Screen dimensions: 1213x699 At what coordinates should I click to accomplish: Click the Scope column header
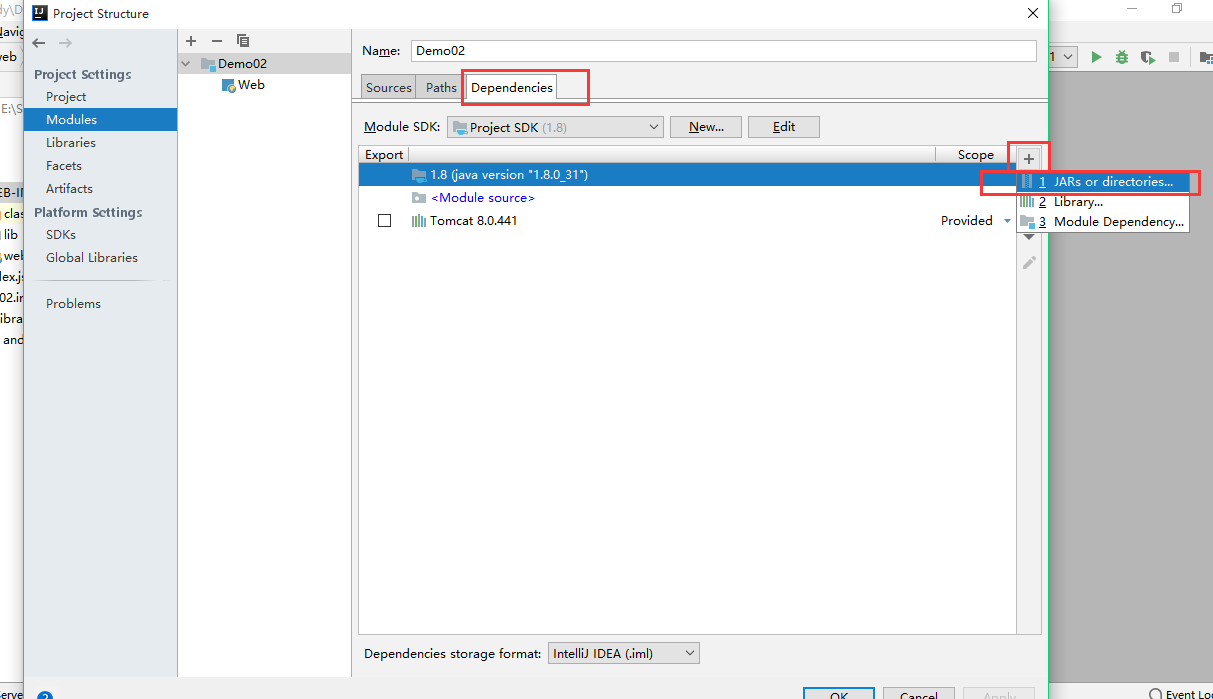pos(975,155)
